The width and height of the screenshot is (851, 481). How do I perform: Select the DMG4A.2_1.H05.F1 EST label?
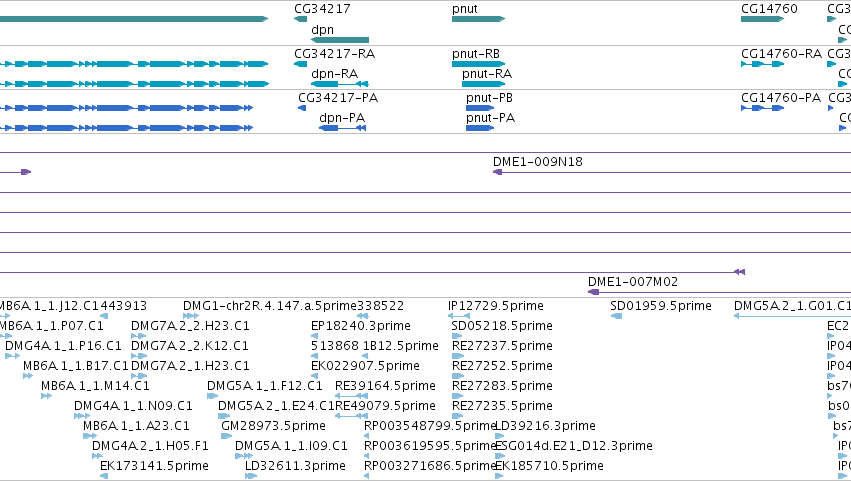point(150,446)
